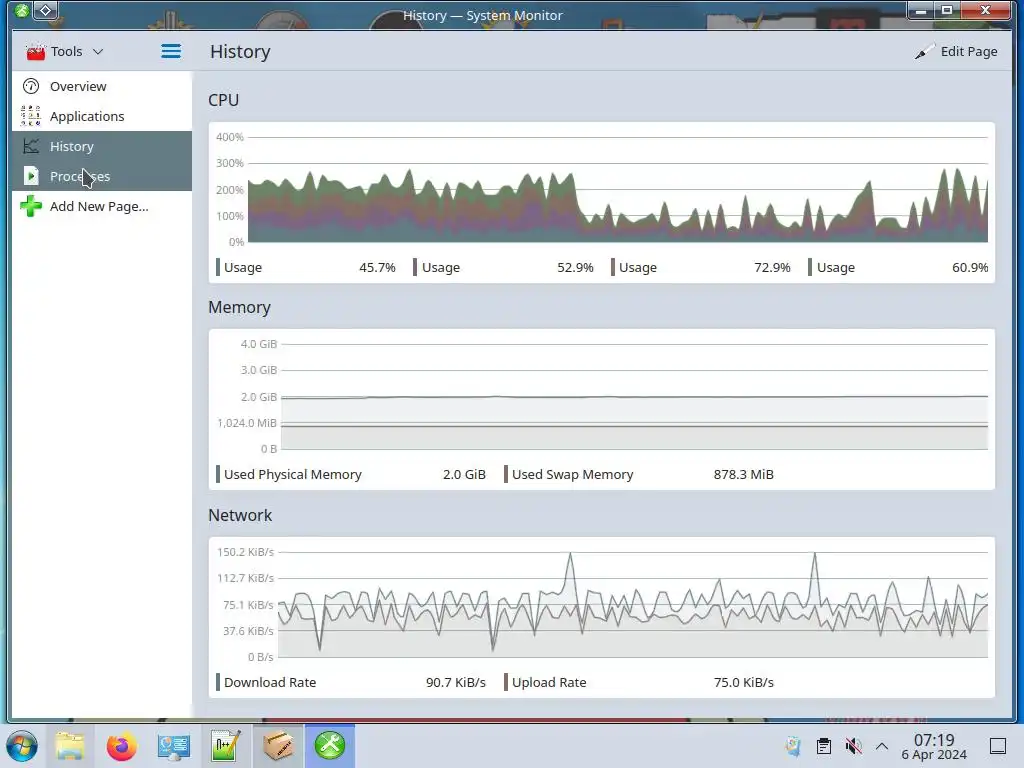Open the start menu button
1024x768 pixels.
pos(22,746)
